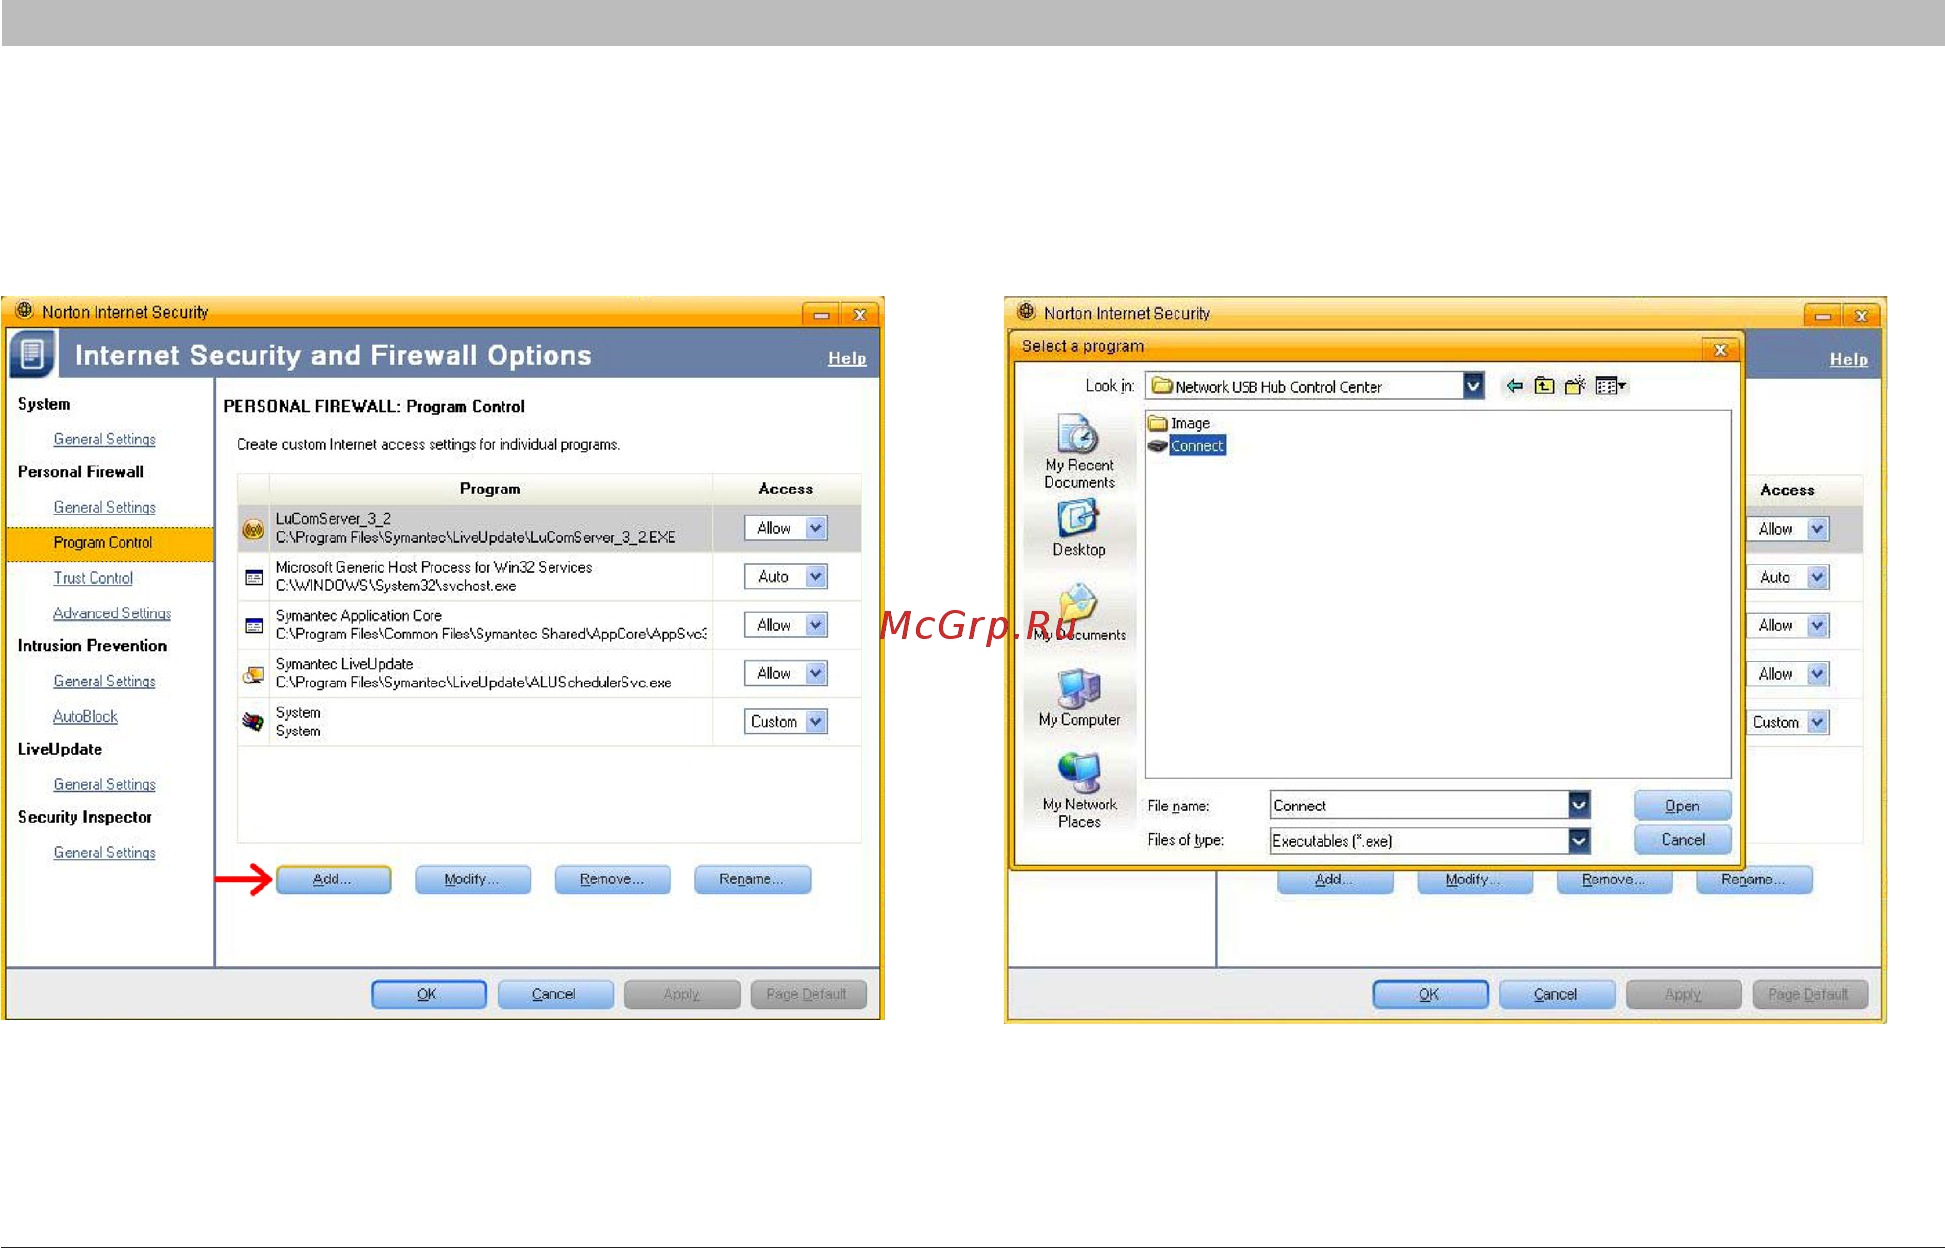
Task: Open Intrusion Prevention General Settings link
Action: [x=104, y=681]
